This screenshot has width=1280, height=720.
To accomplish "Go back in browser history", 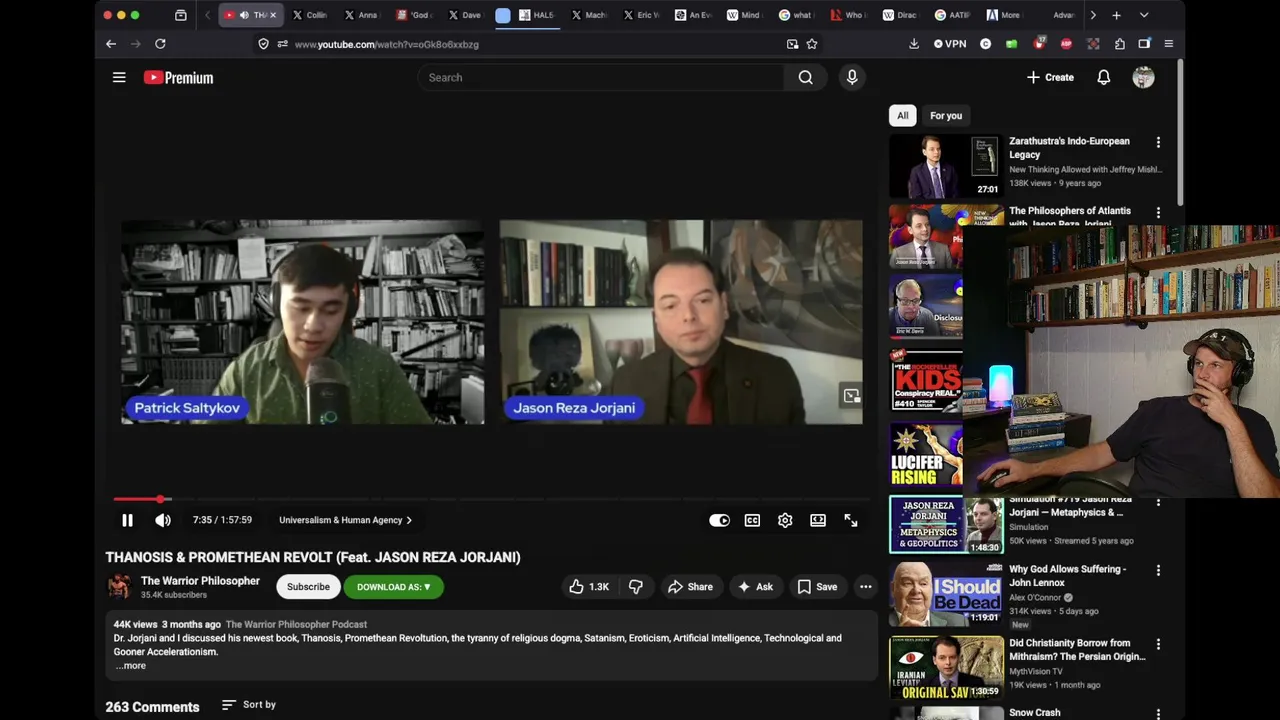I will (x=111, y=44).
